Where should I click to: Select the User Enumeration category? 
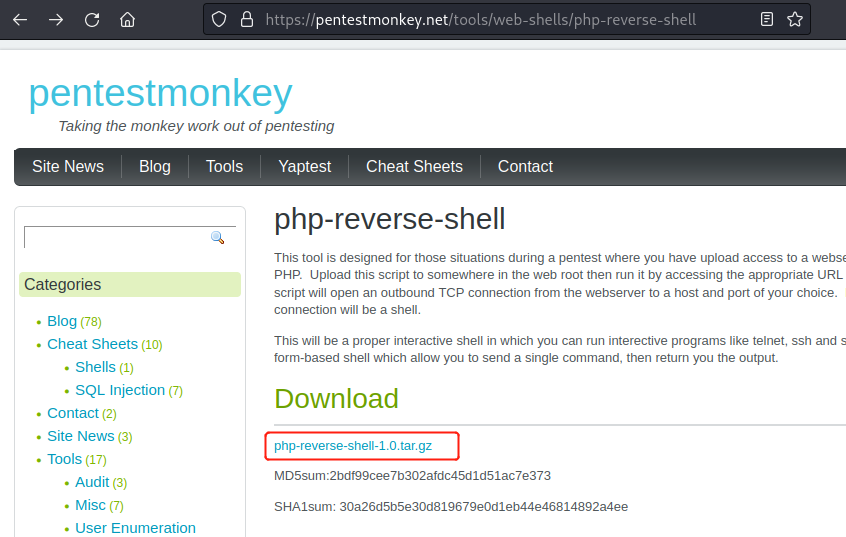coord(135,528)
